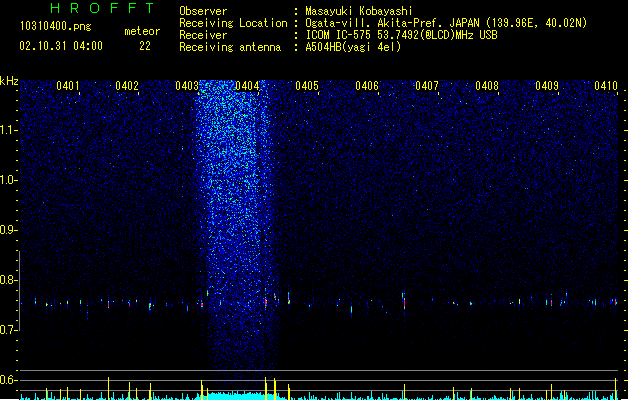Click time marker 0409
Viewport: 629px width, 400px height.
(547, 86)
